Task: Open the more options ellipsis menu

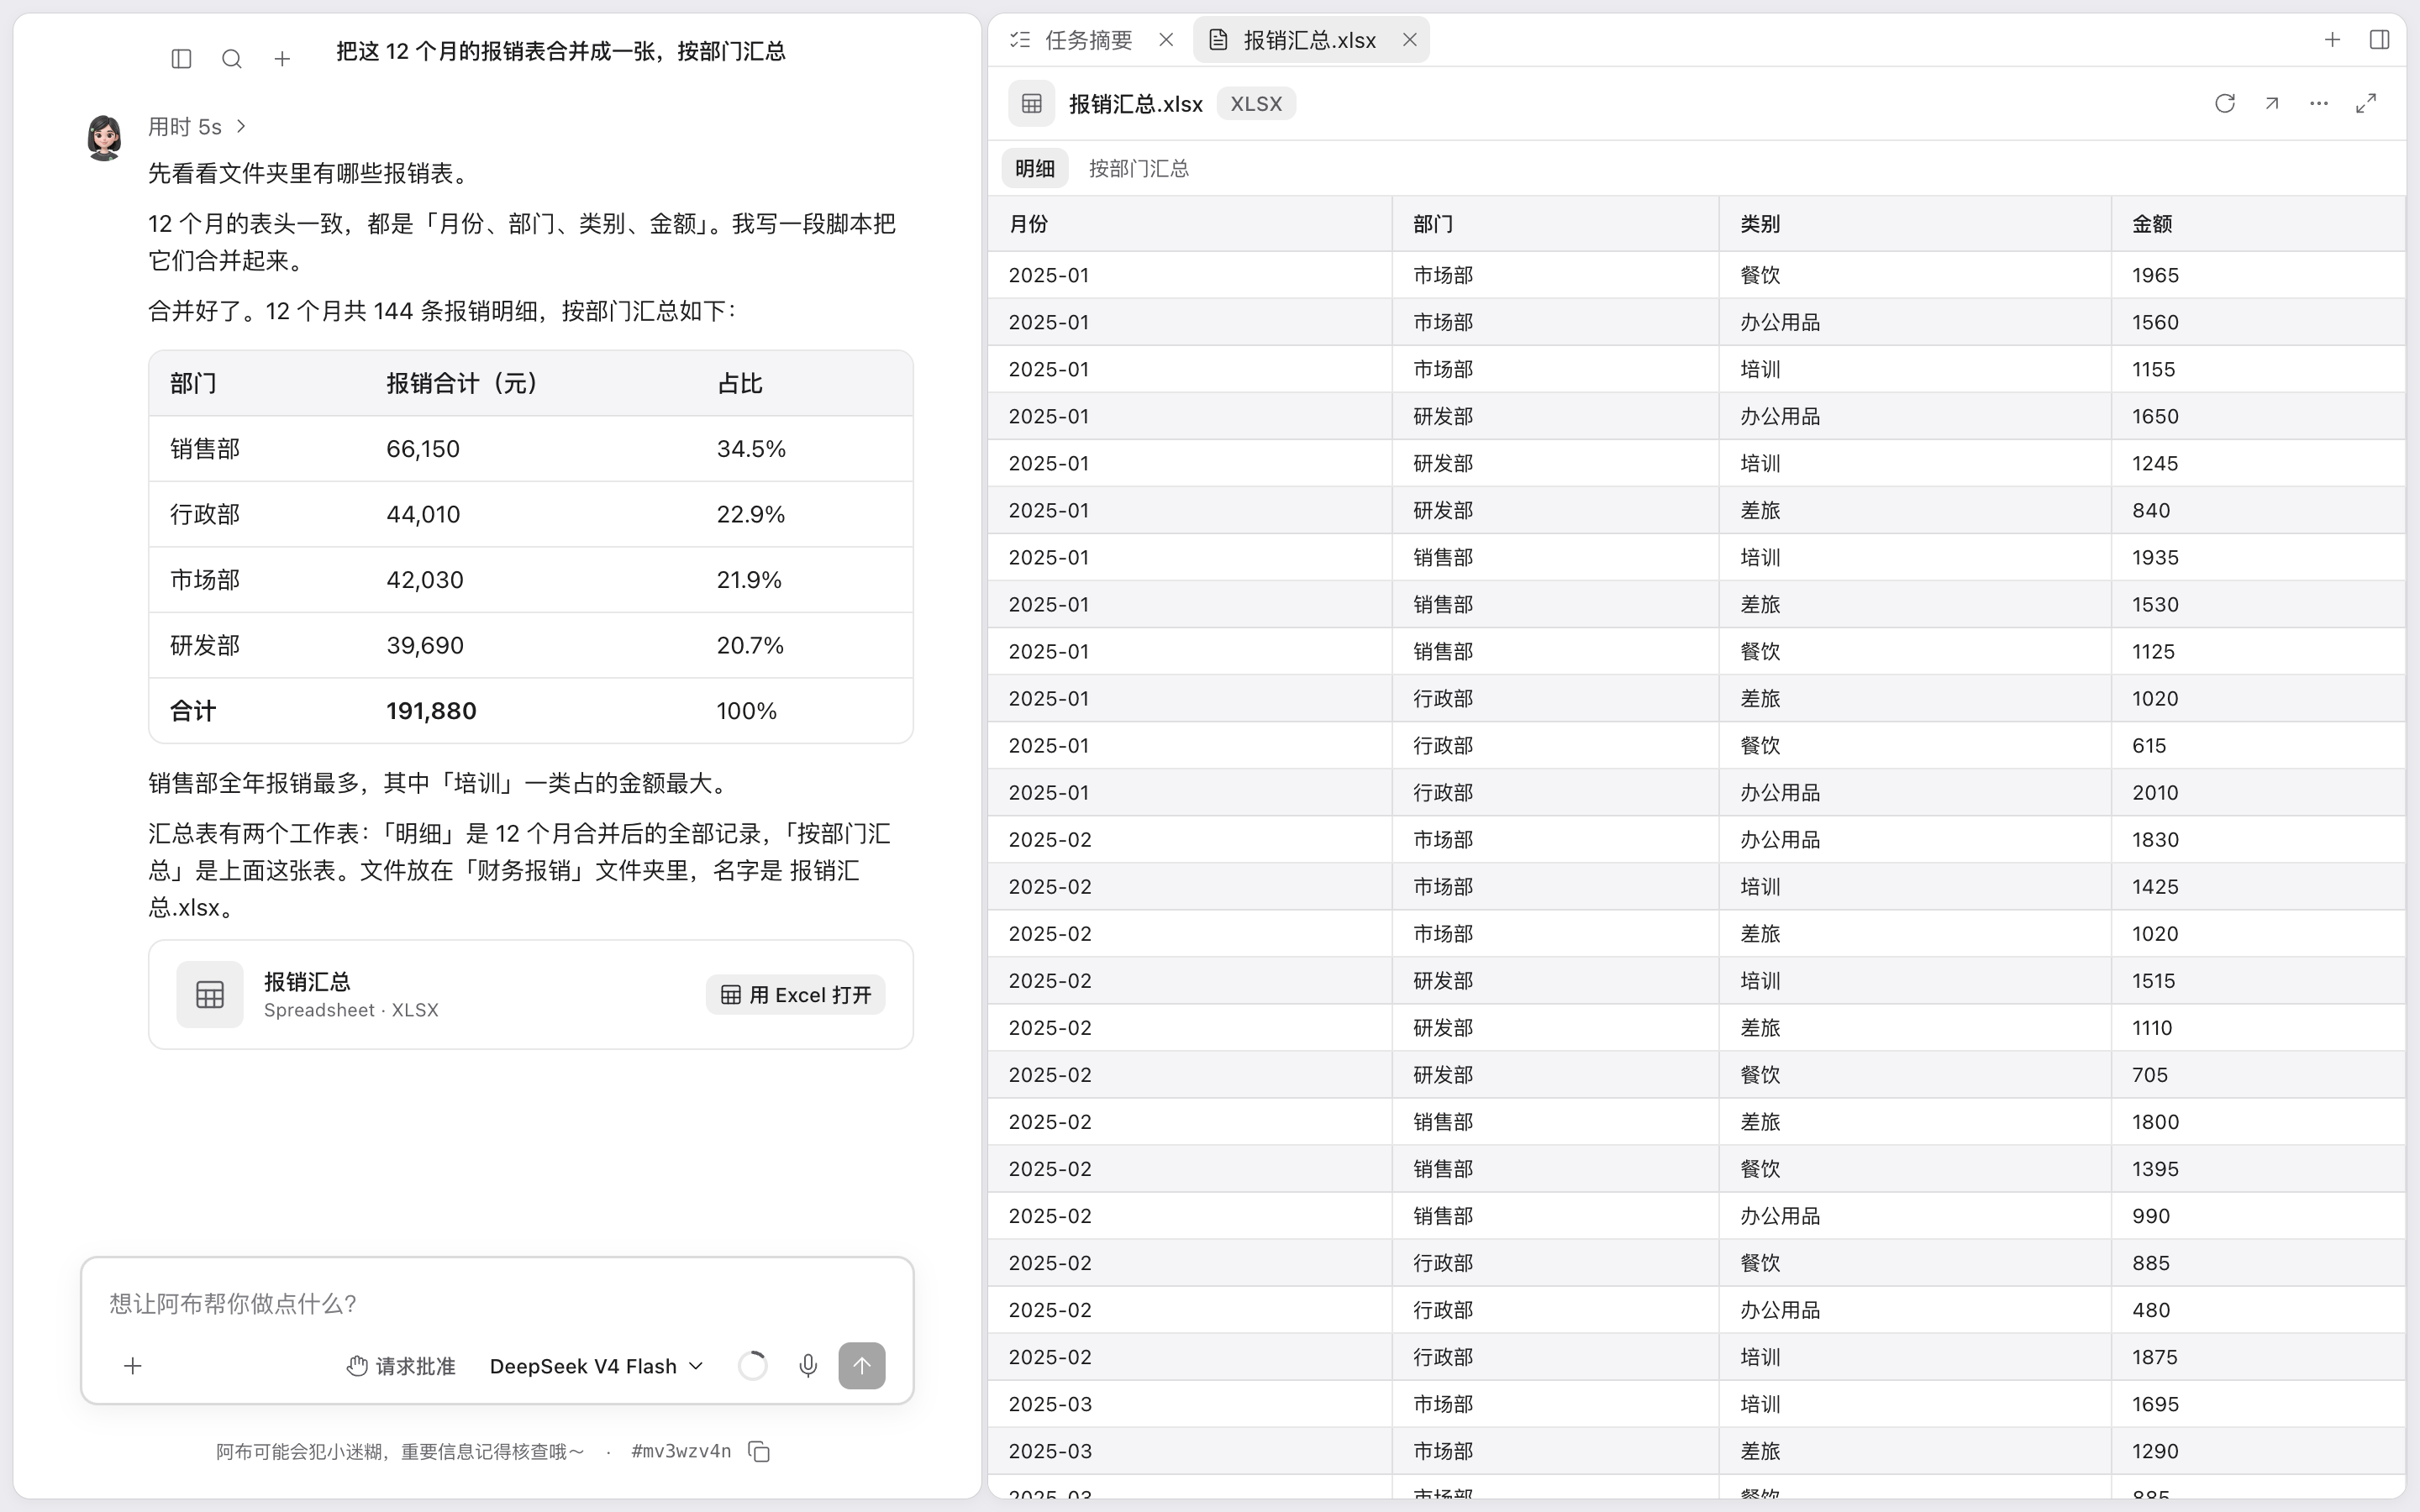Action: [x=2319, y=104]
